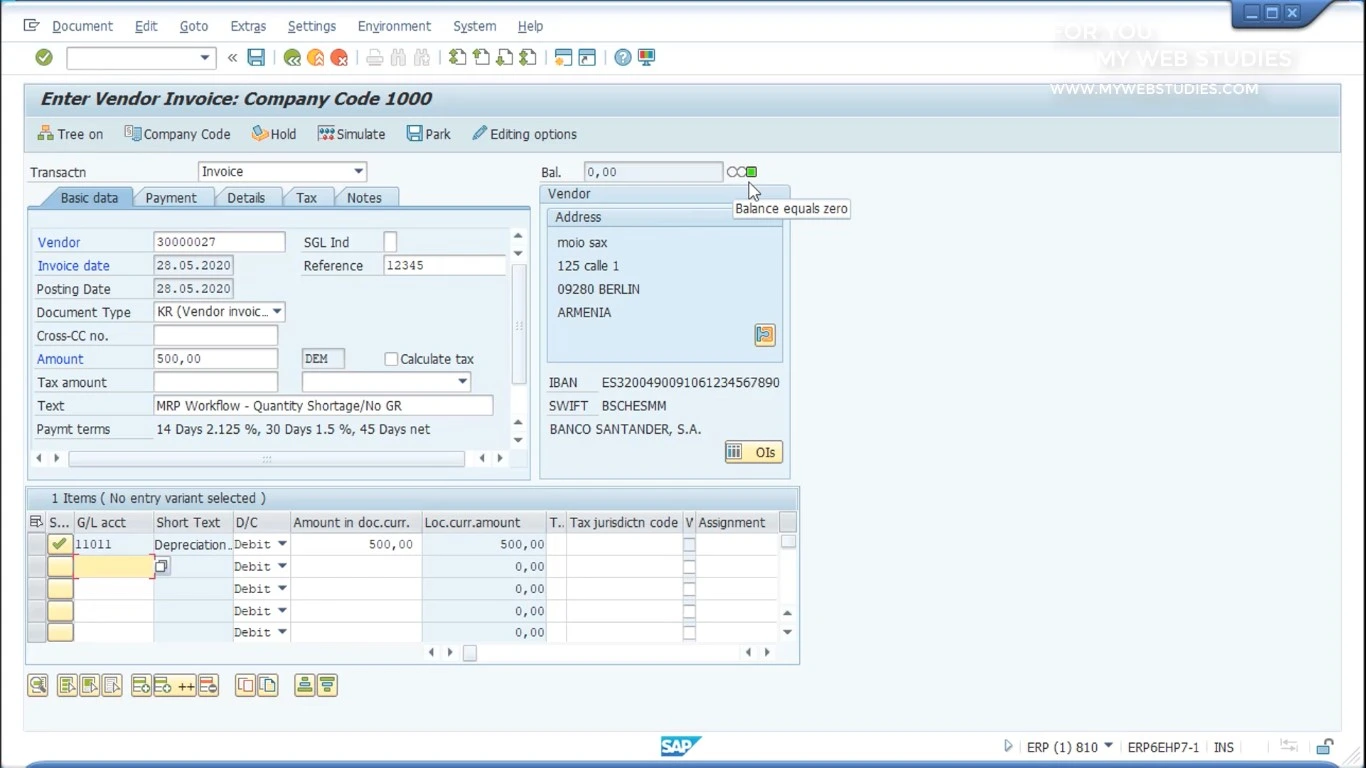1366x768 pixels.
Task: Toggle the V checkbox in second item row
Action: (x=689, y=567)
